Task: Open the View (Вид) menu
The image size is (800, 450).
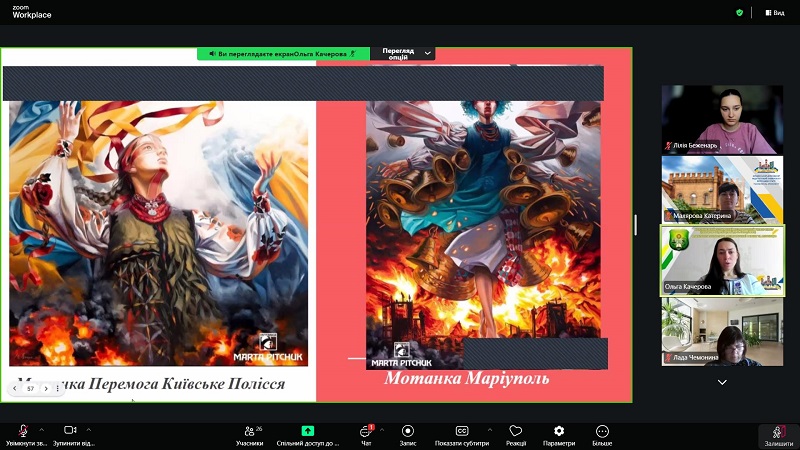Action: pyautogui.click(x=775, y=13)
